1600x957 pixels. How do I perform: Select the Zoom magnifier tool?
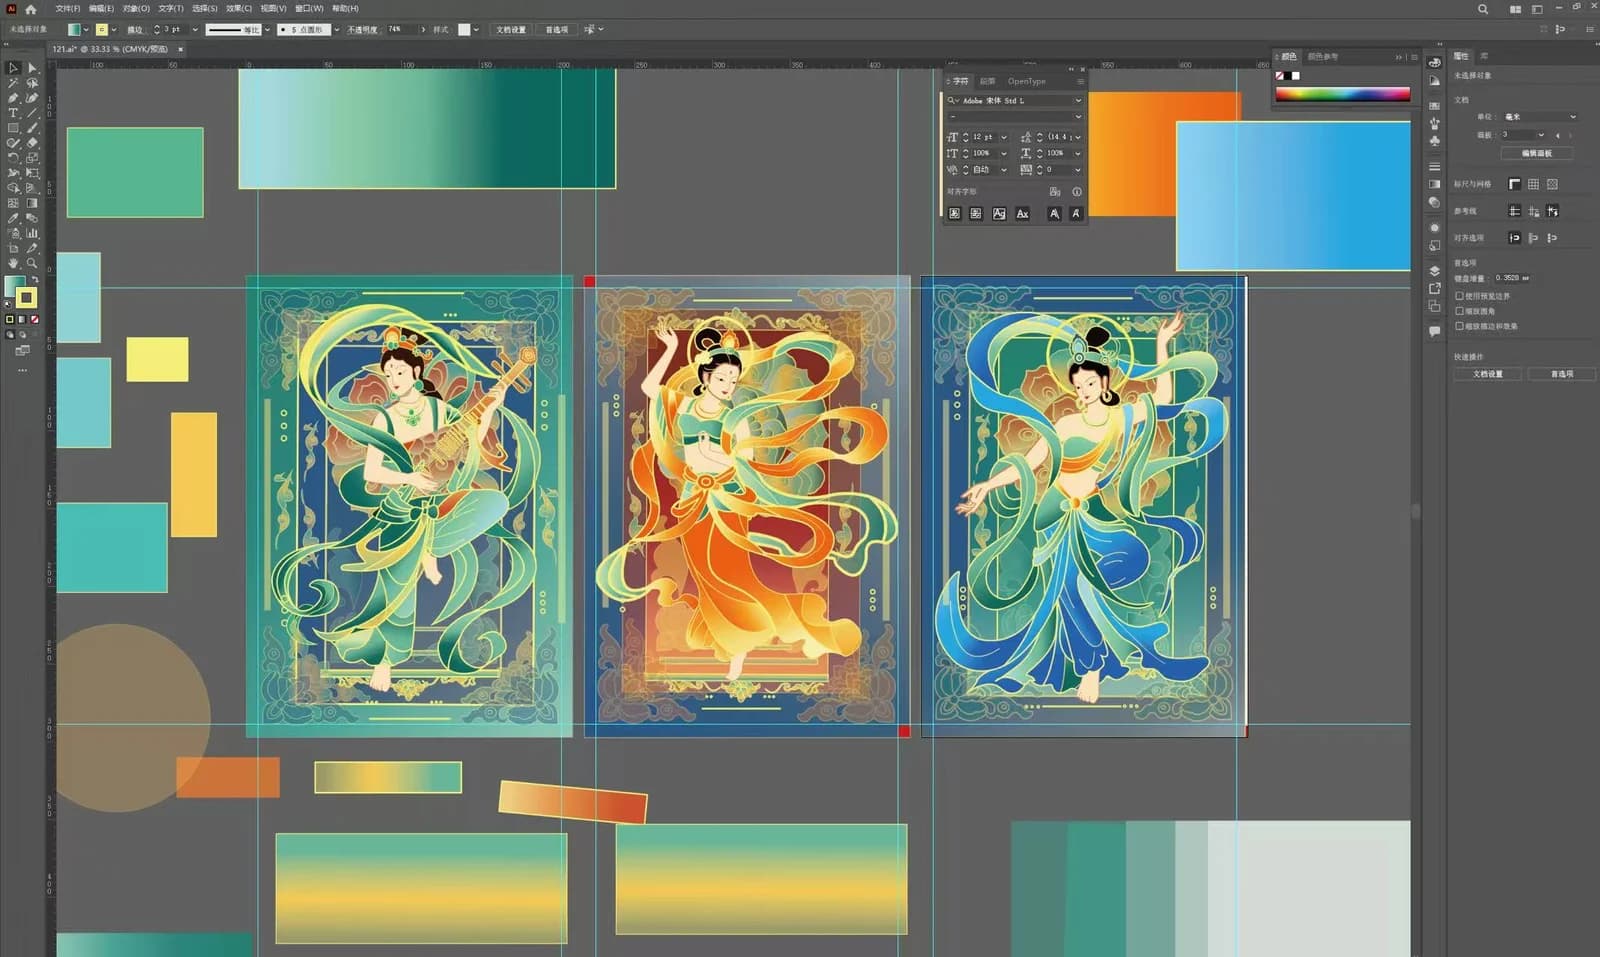point(32,263)
